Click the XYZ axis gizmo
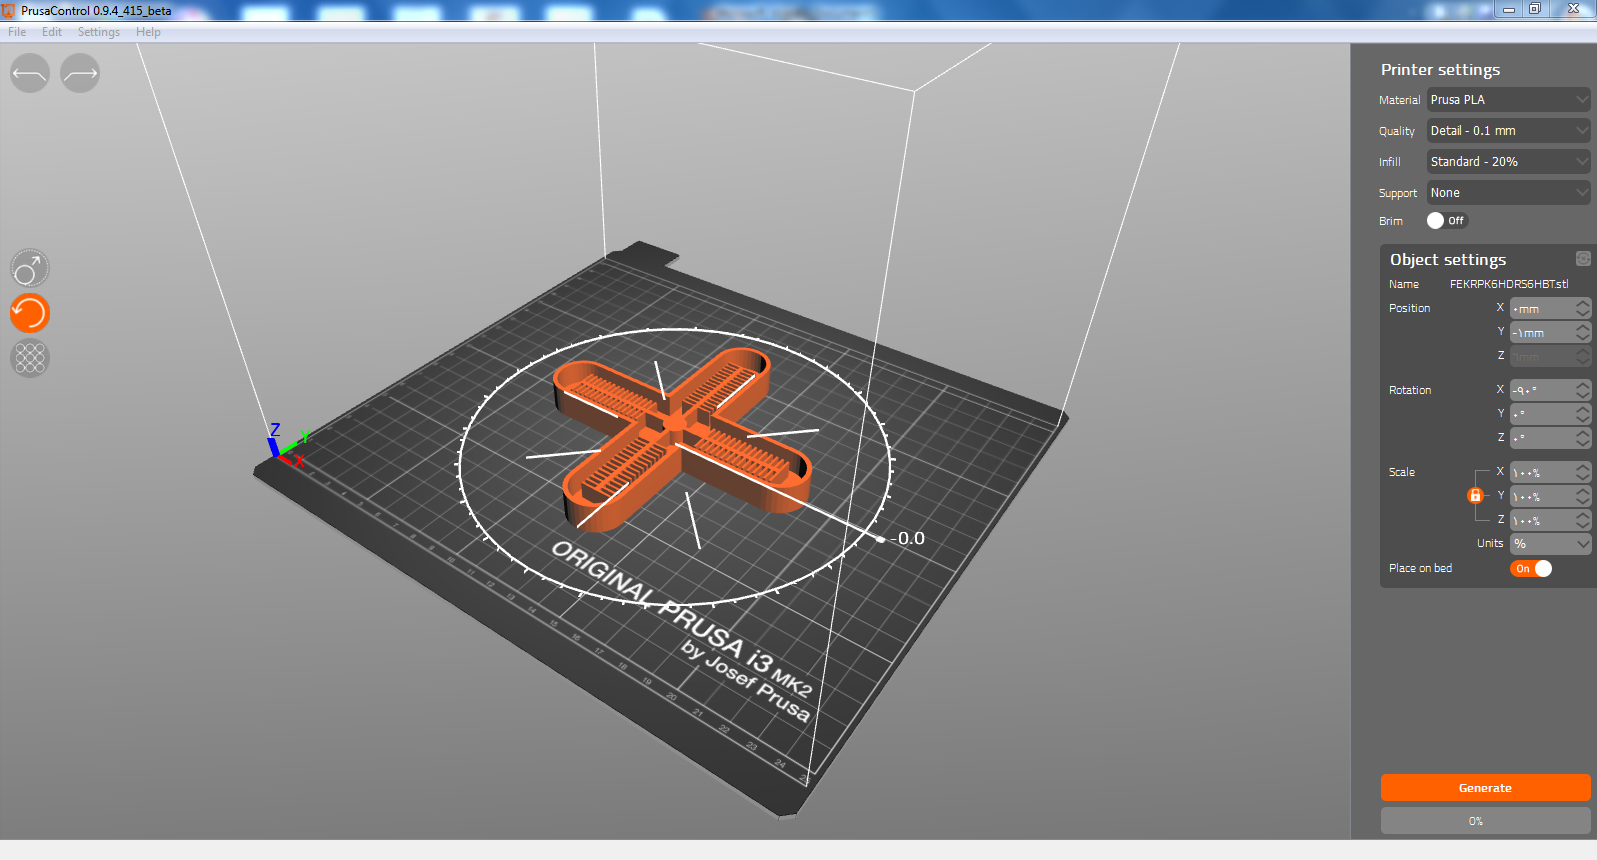 tap(290, 445)
